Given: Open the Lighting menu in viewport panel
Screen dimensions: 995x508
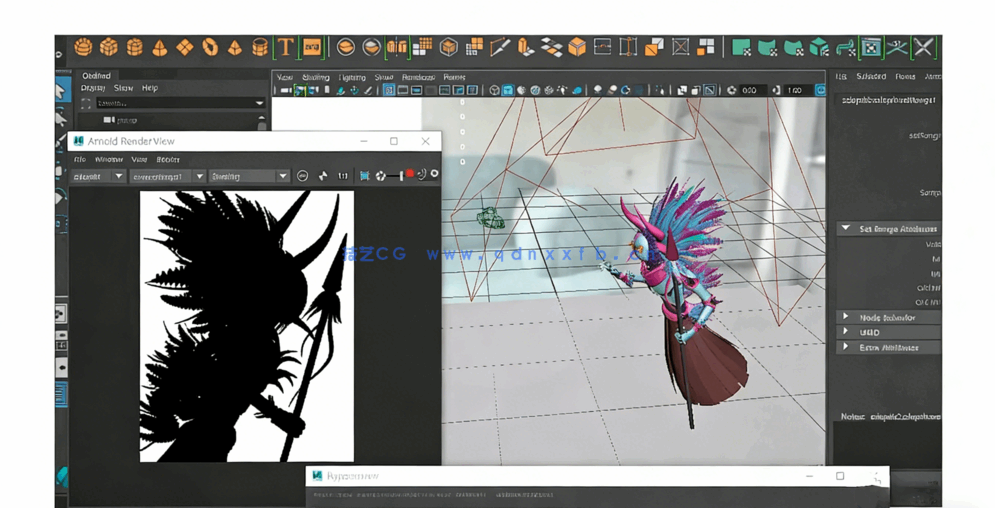Looking at the screenshot, I should (x=352, y=77).
